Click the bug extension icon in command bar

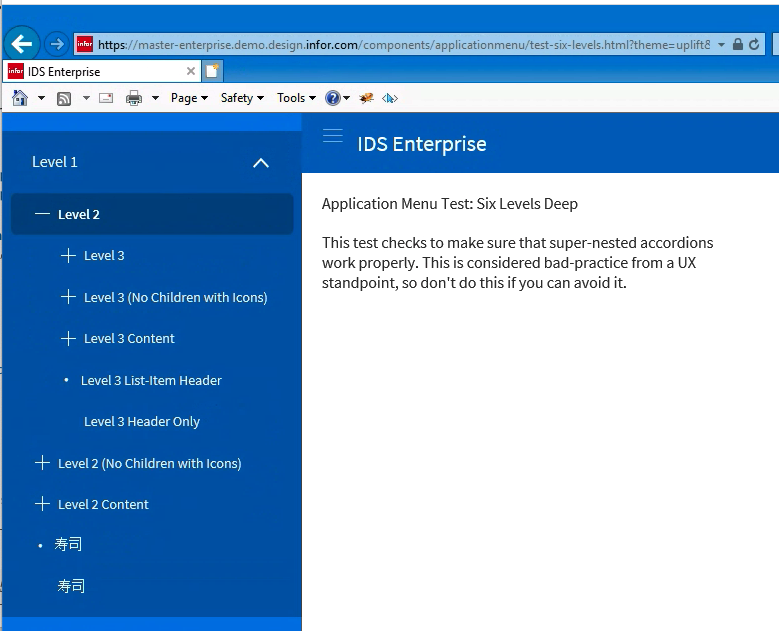367,98
